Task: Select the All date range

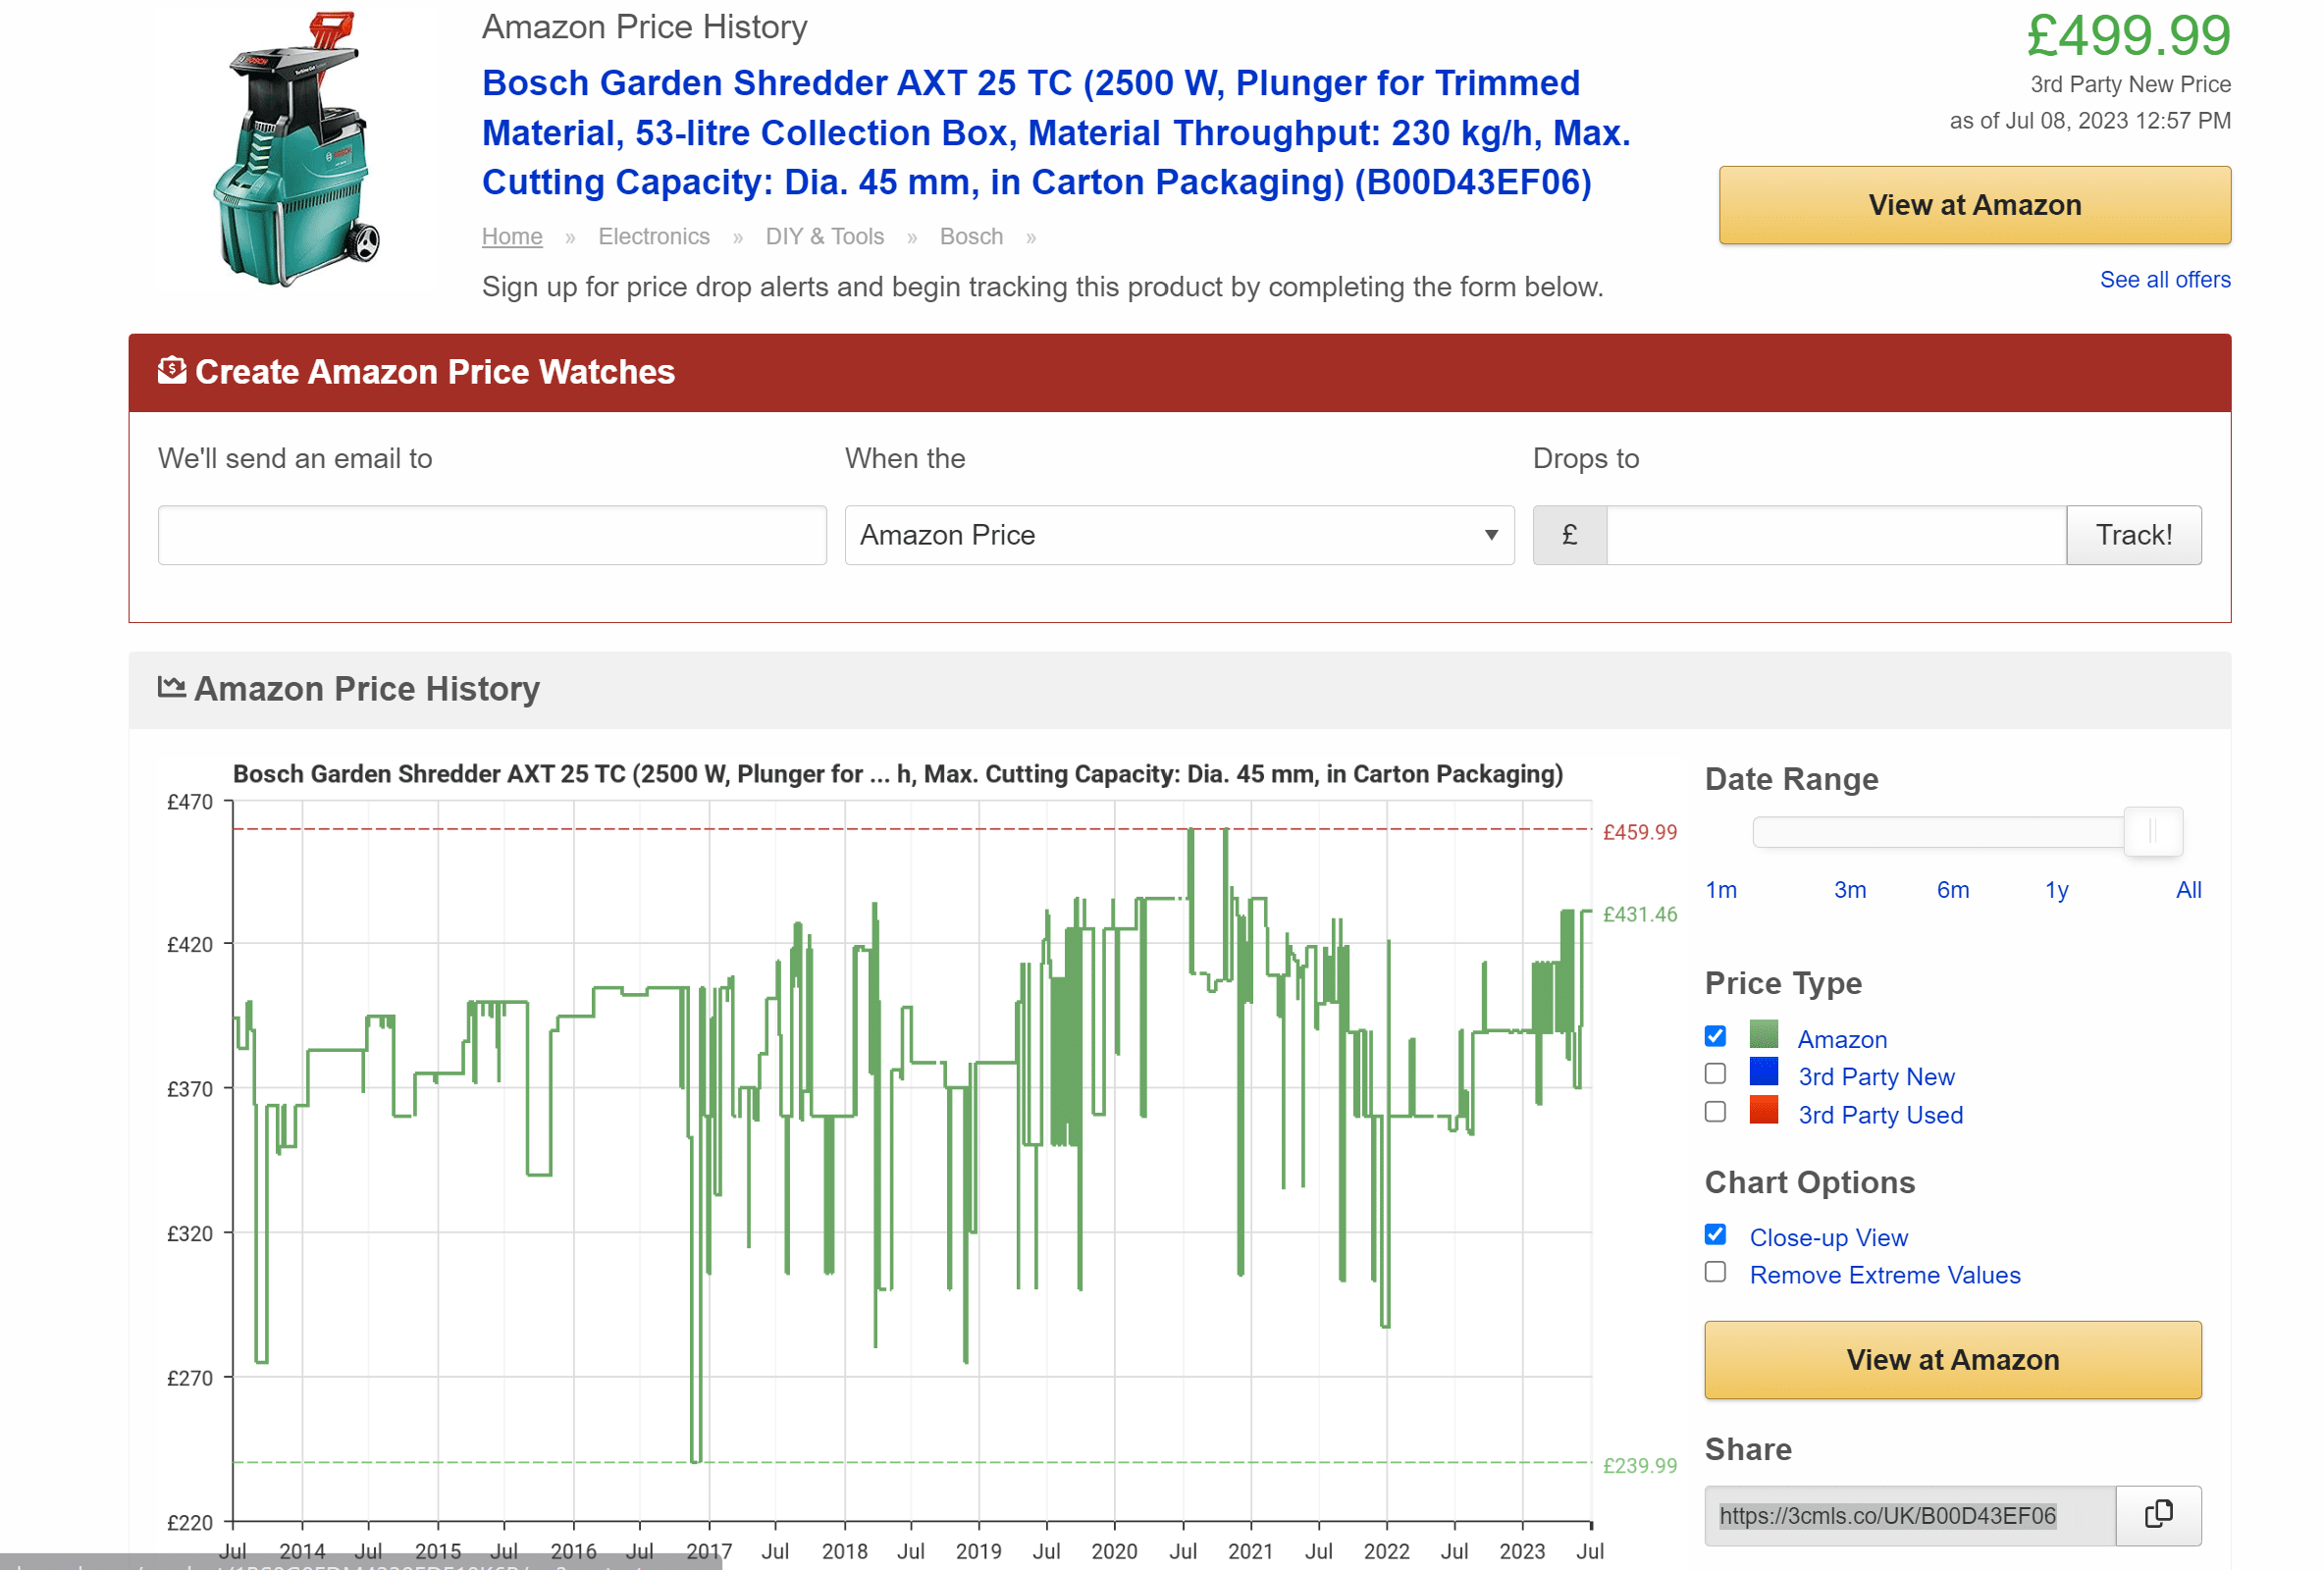Action: click(2188, 890)
